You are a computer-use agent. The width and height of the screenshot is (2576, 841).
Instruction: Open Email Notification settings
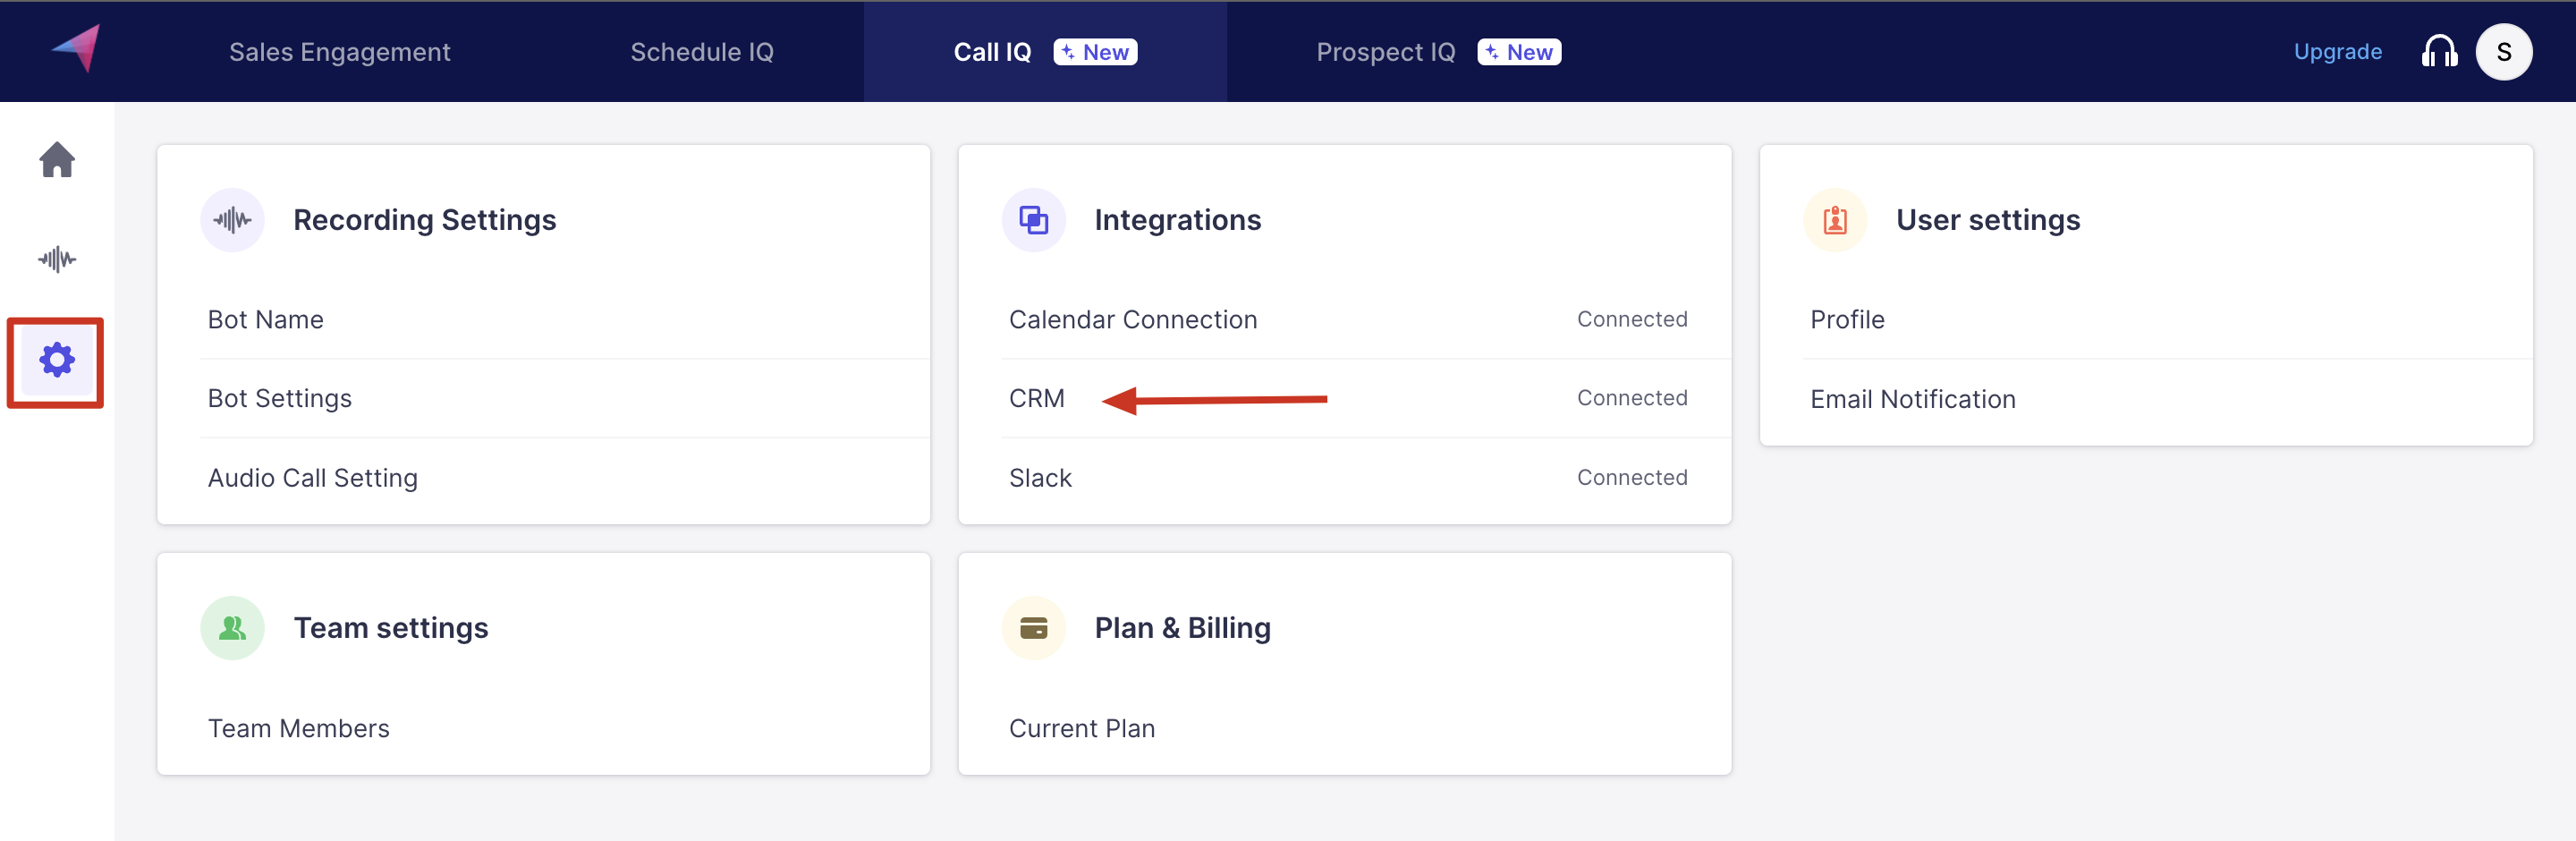pos(1912,400)
